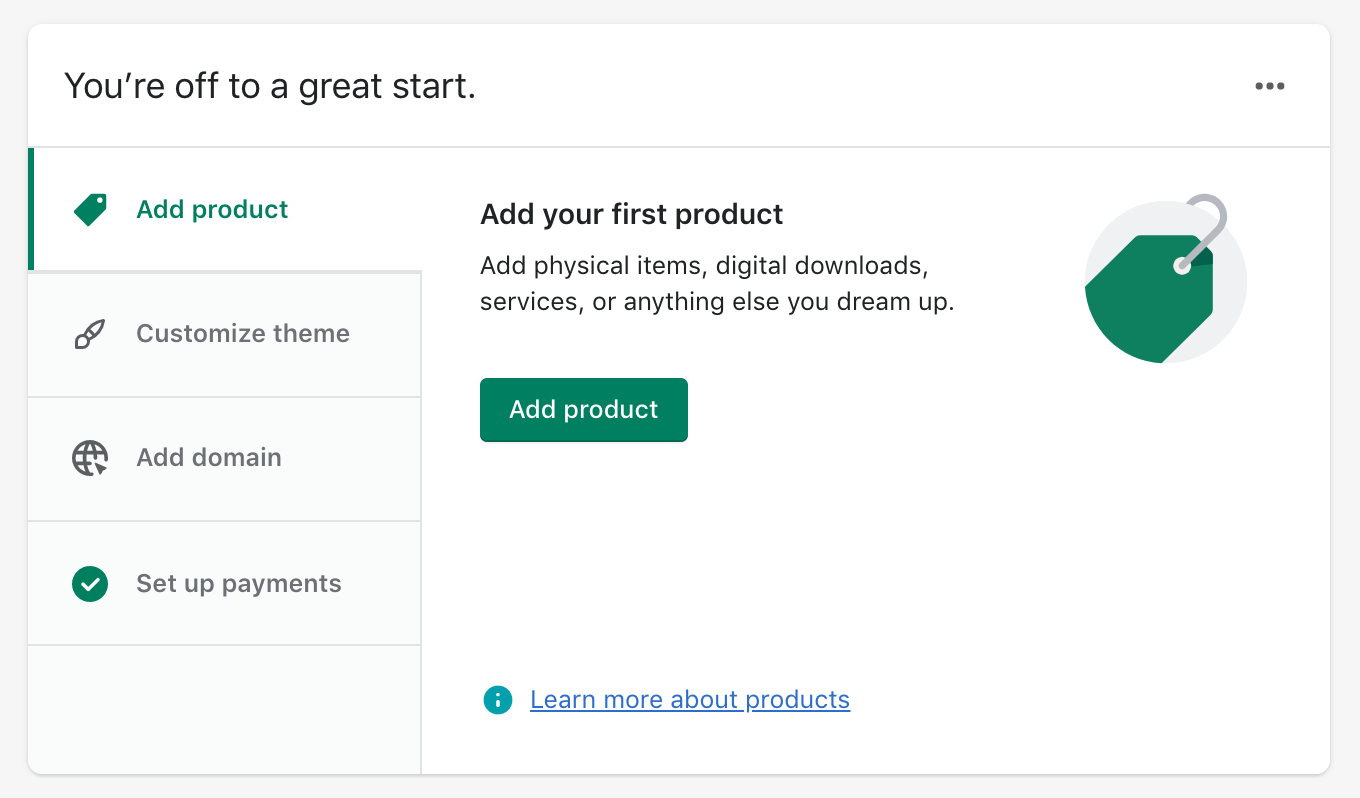Image resolution: width=1360 pixels, height=798 pixels.
Task: Switch to the Customize theme tab
Action: tap(242, 334)
